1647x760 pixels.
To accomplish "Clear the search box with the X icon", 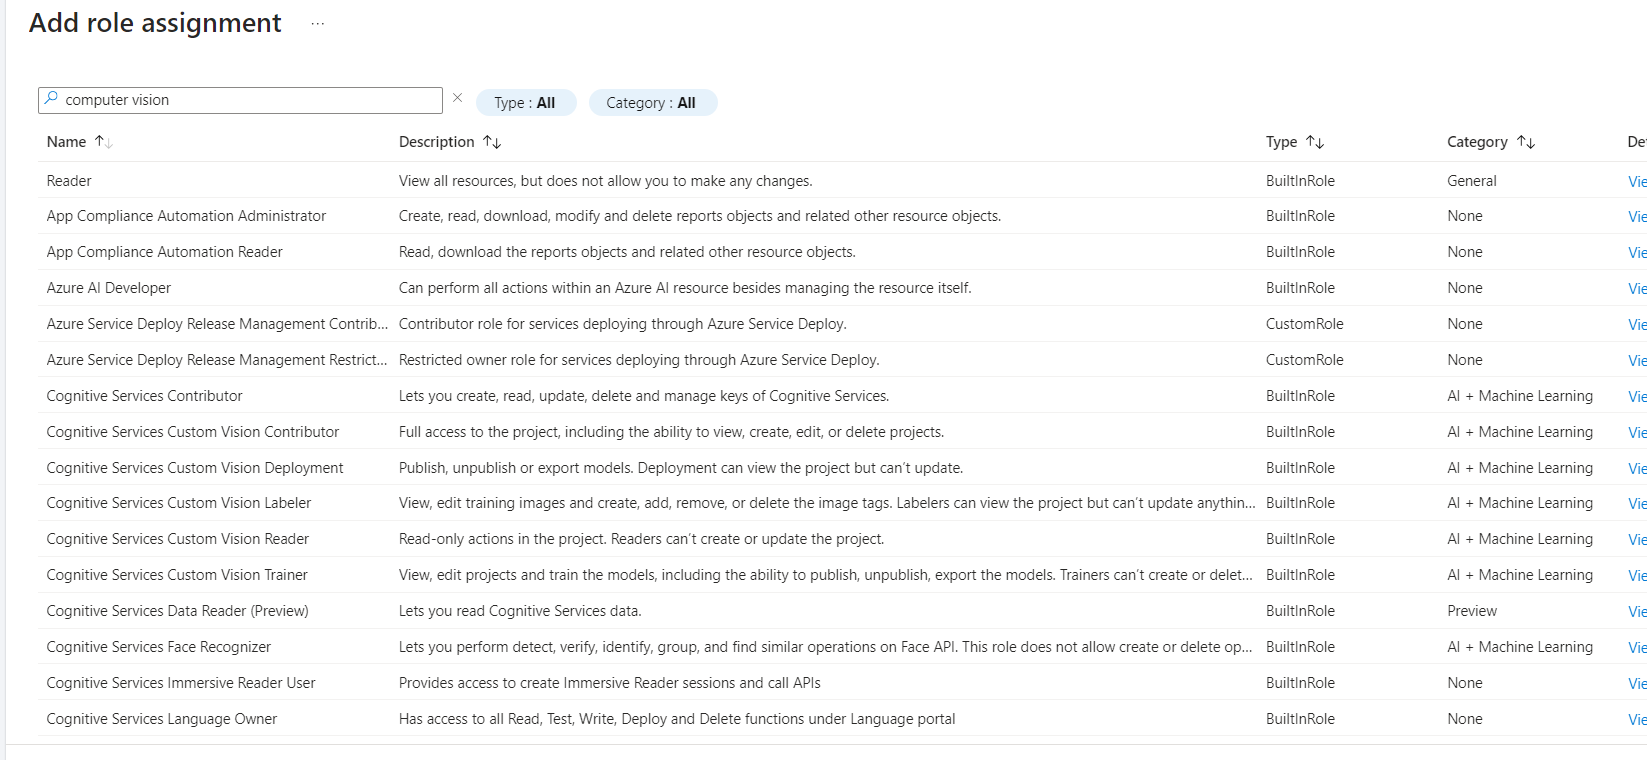I will 457,98.
